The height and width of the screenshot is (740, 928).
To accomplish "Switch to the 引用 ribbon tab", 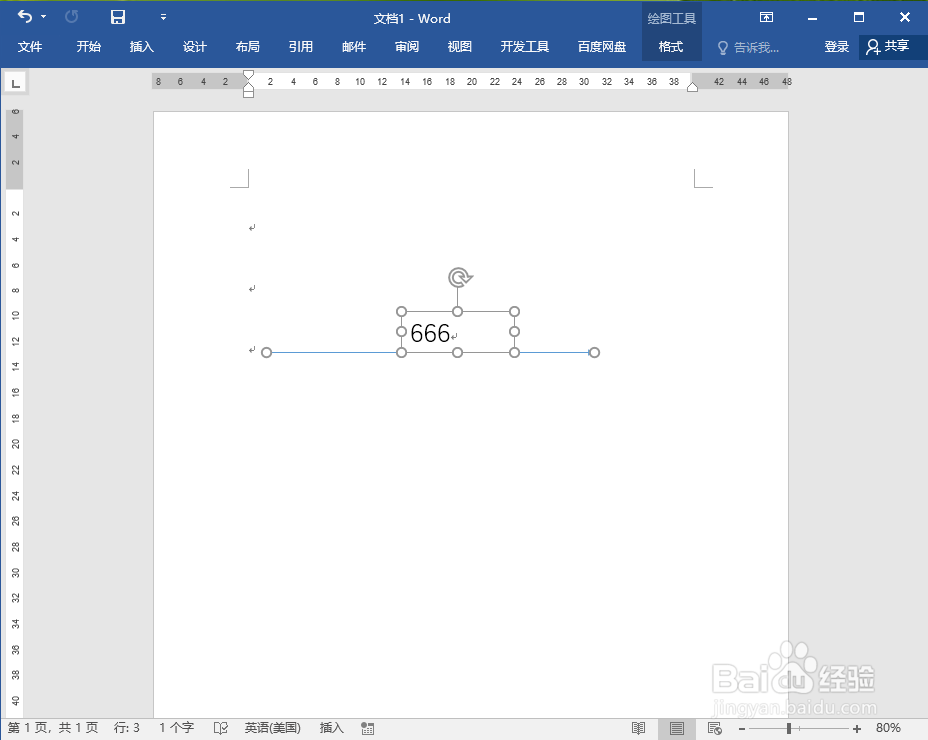I will pyautogui.click(x=301, y=47).
